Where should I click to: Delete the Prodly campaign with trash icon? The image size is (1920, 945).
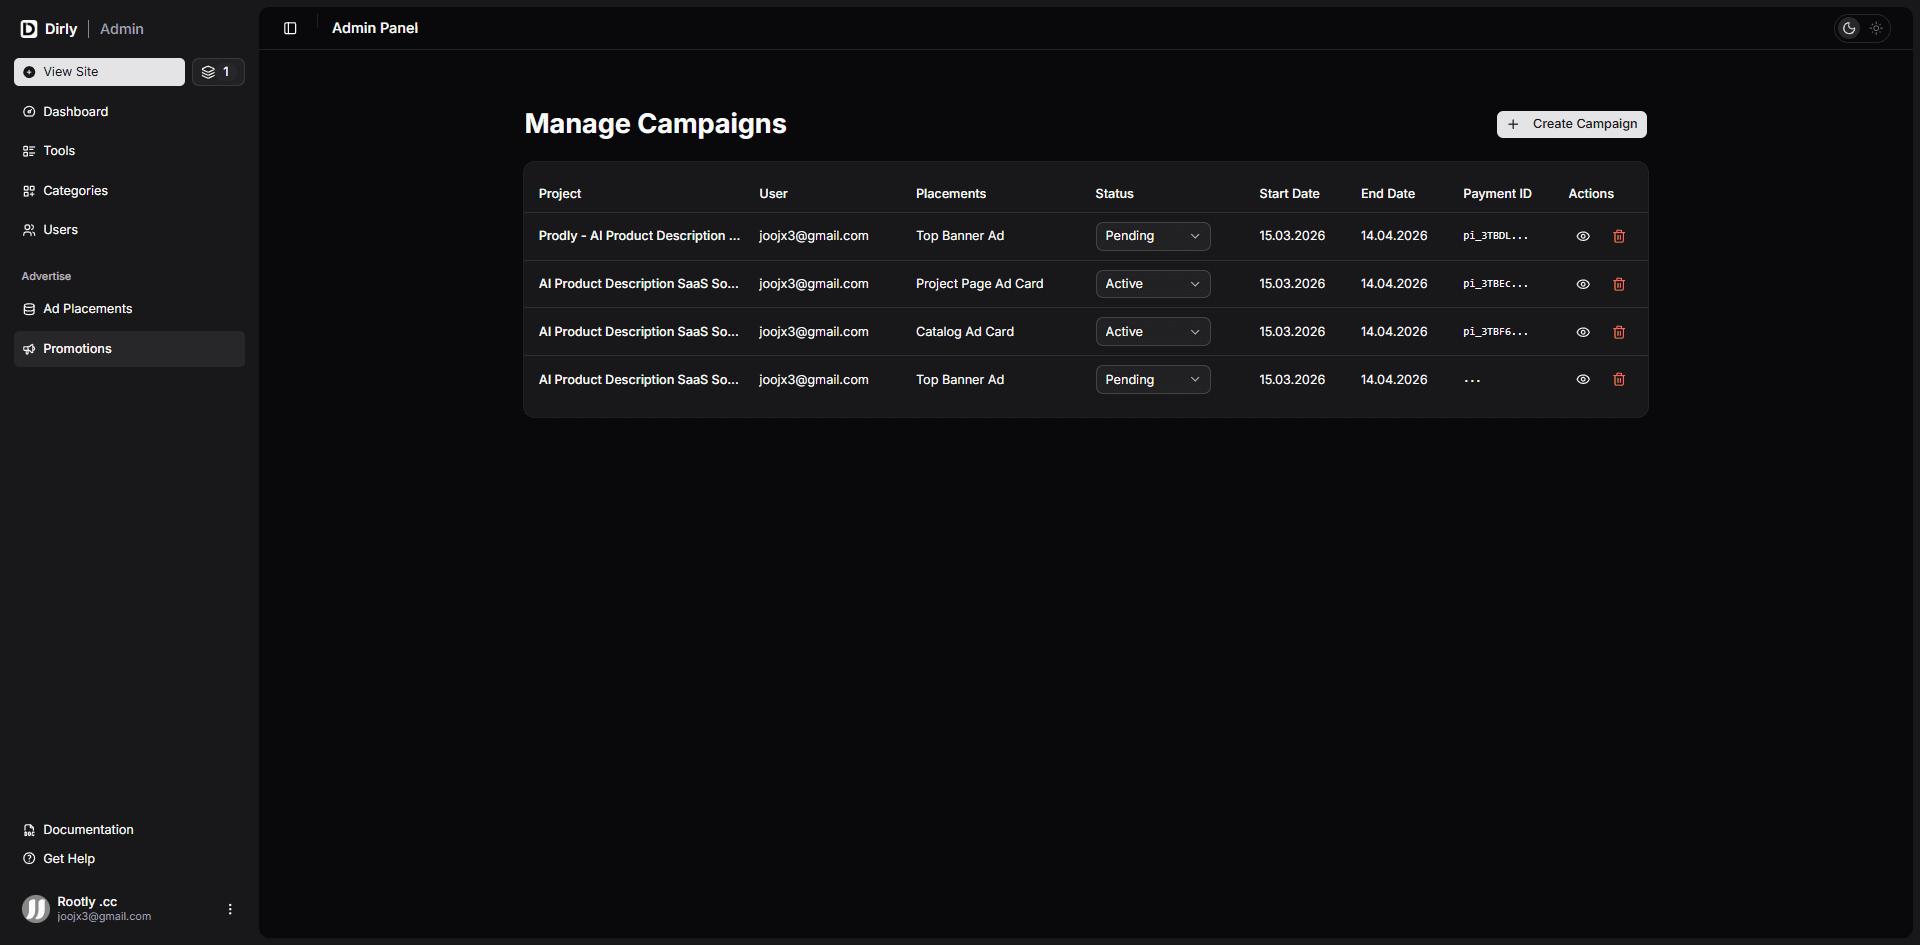[1619, 236]
